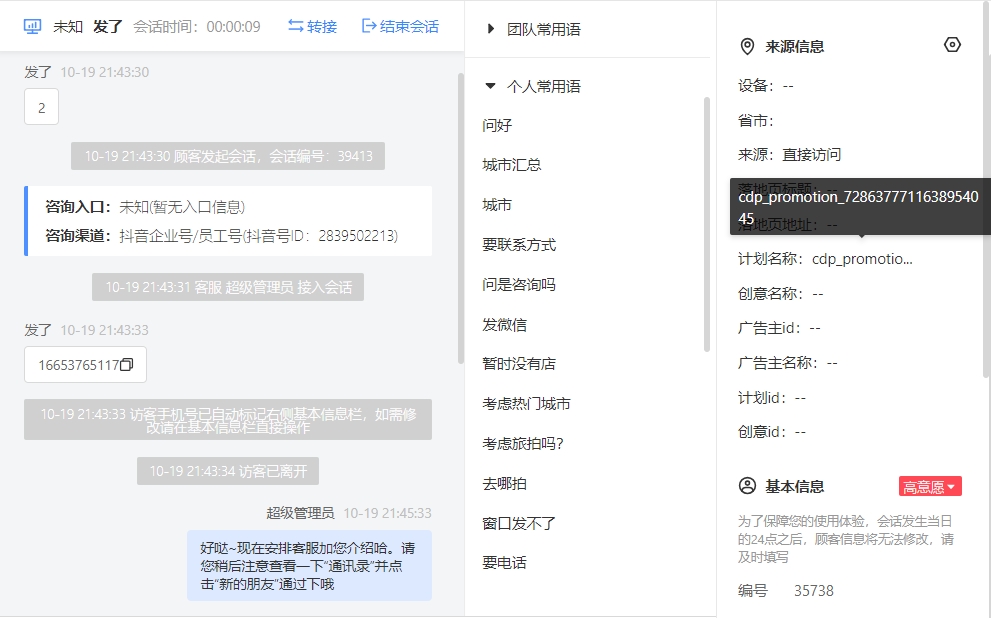The width and height of the screenshot is (991, 618).
Task: Pick the 考虑热门城市 quick phrase
Action: click(526, 403)
